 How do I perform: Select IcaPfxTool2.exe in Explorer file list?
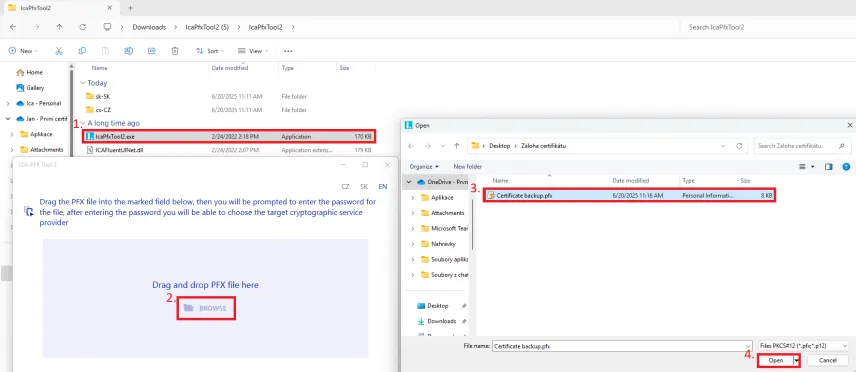[x=229, y=136]
